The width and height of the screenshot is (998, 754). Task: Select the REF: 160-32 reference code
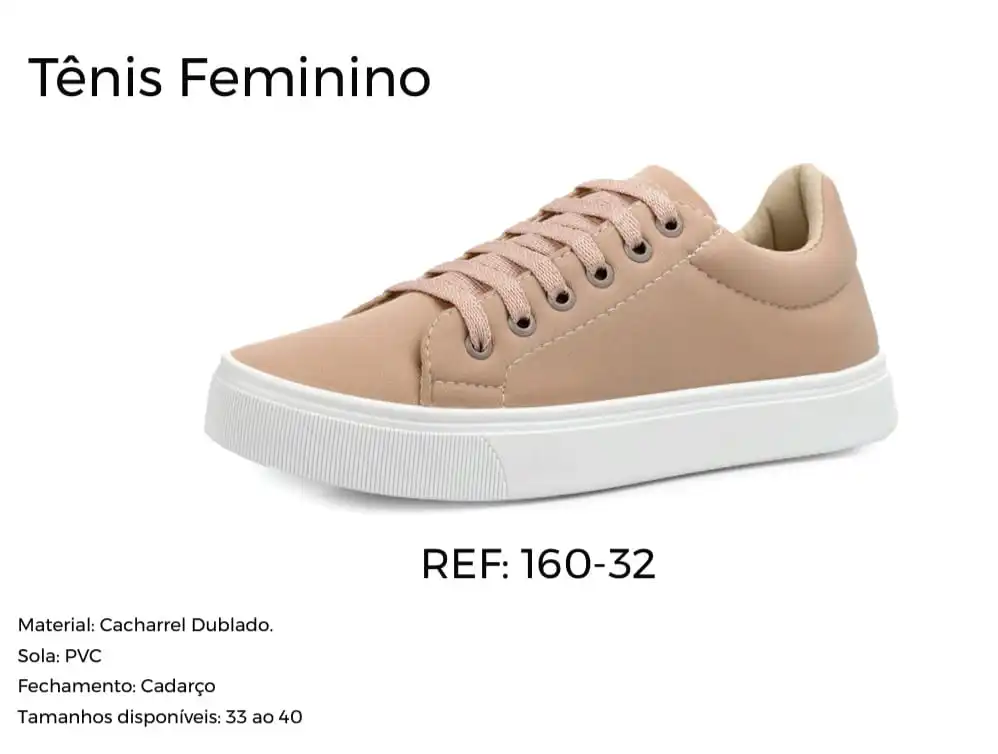coord(538,564)
